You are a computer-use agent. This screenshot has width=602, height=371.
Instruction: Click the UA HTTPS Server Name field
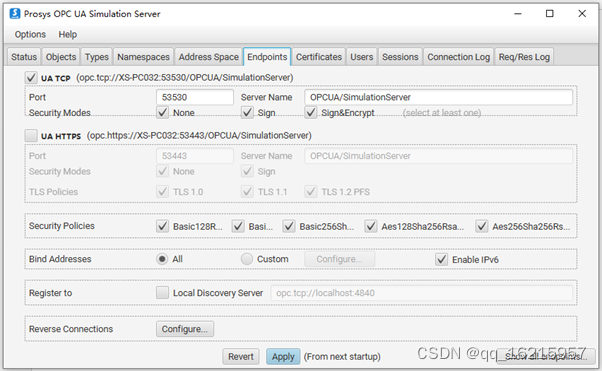point(438,156)
